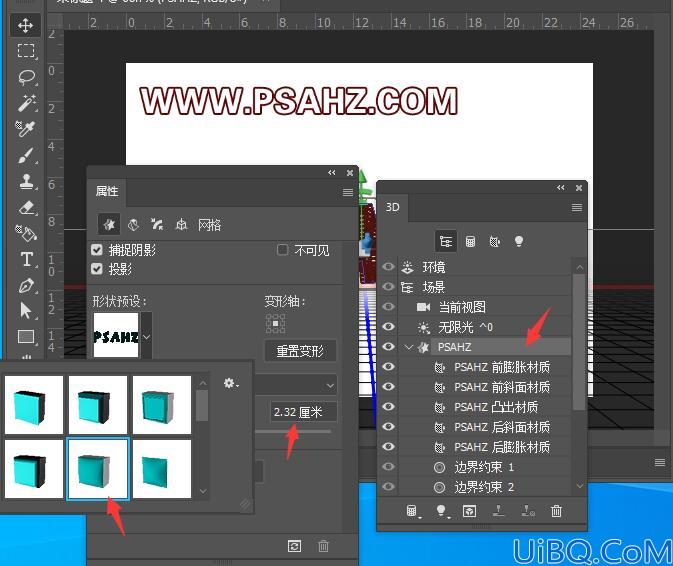Select the Eyedropper tool
673x566 pixels.
pyautogui.click(x=26, y=128)
